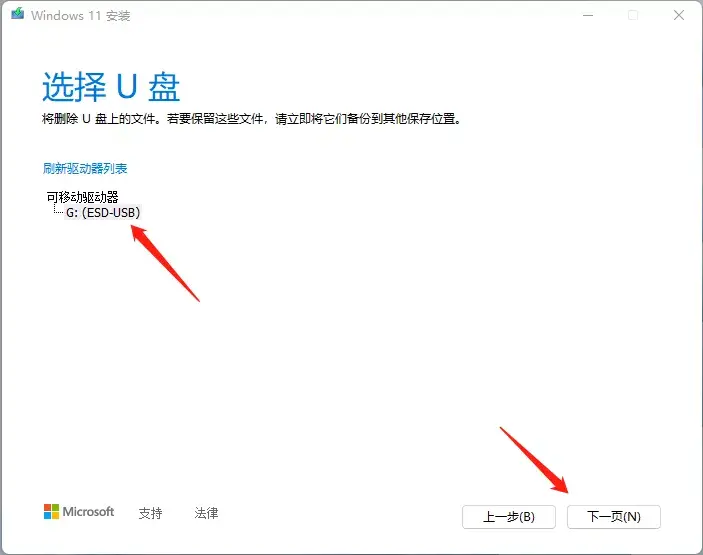Open the 法律 link
This screenshot has width=703, height=555.
206,513
